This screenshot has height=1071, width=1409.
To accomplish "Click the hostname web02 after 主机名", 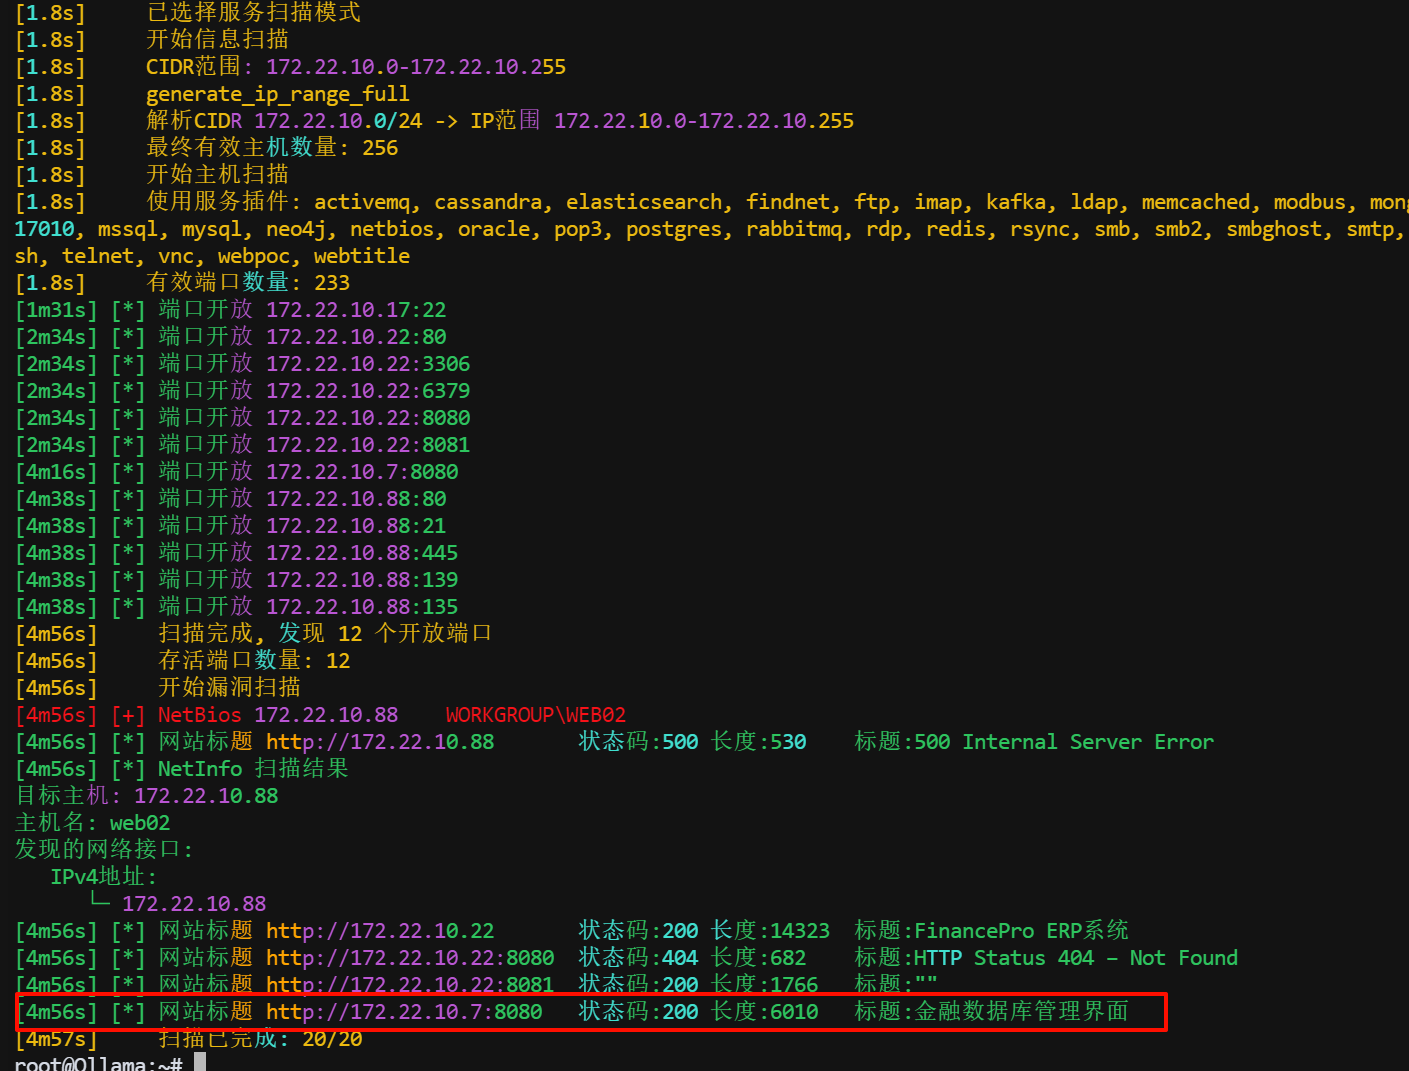I will click(x=139, y=823).
